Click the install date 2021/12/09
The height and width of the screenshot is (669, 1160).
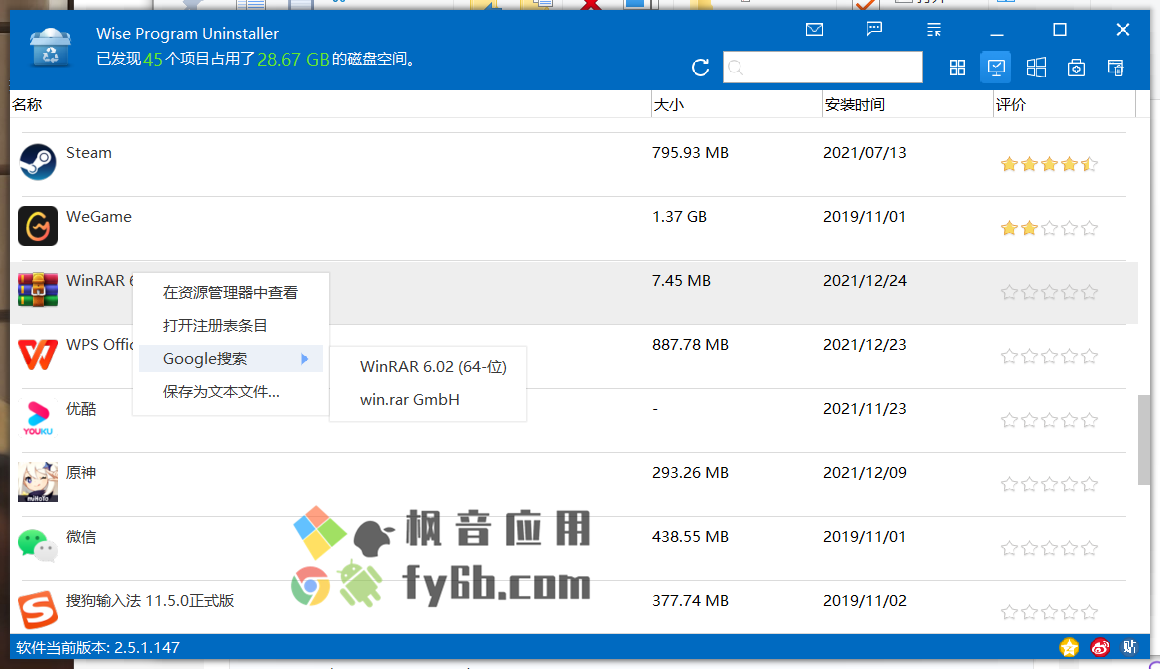point(865,472)
